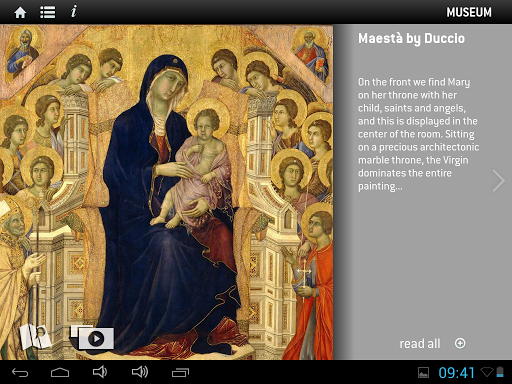Lower volume with the quiet speaker icon
This screenshot has width=512, height=384.
click(100, 372)
